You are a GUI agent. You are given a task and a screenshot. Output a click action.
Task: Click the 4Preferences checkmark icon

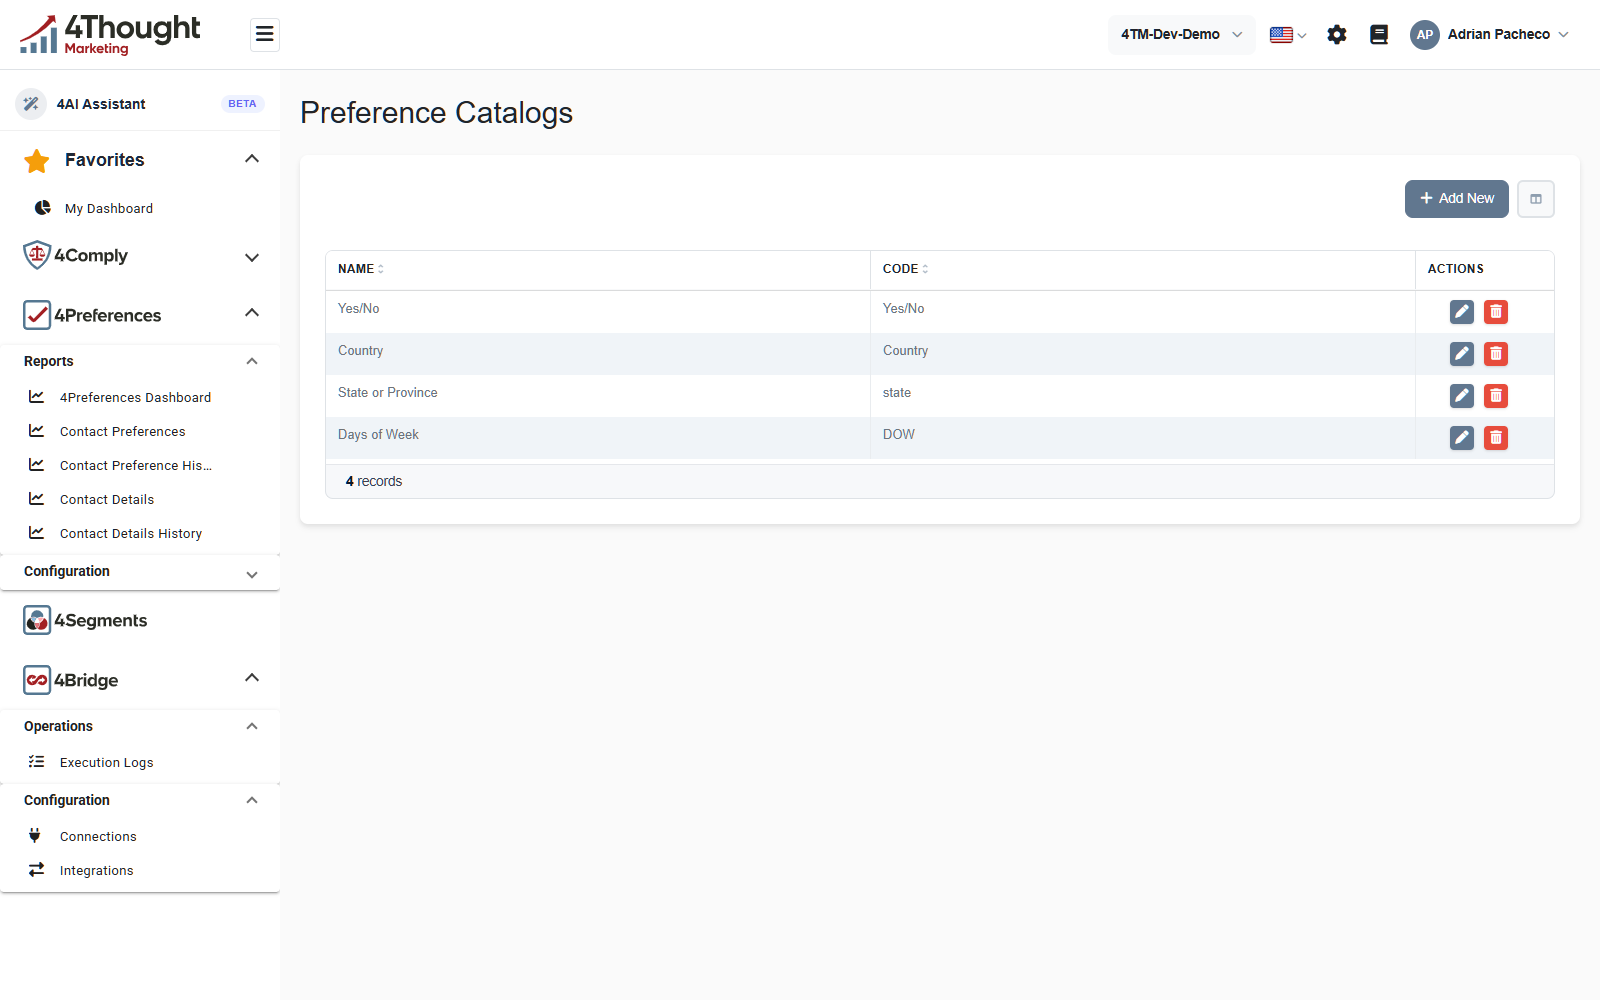point(37,315)
